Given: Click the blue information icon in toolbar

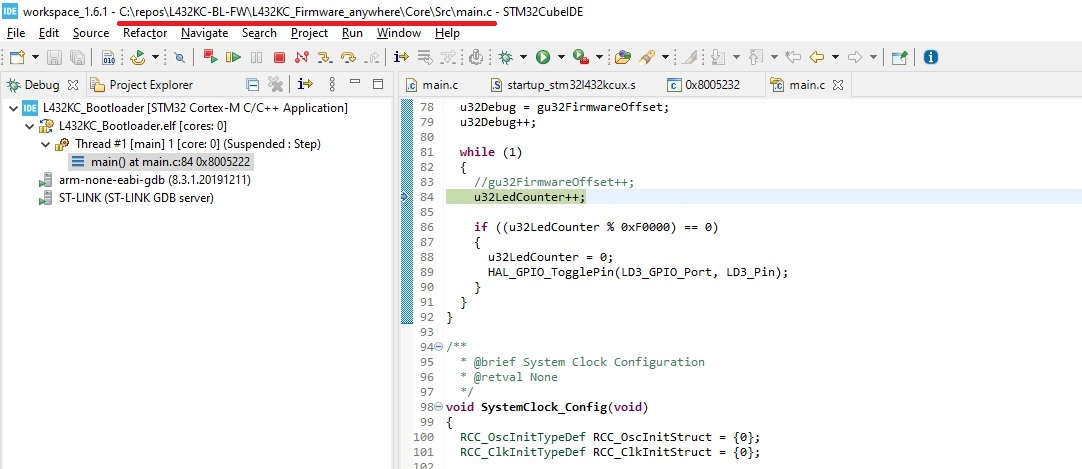Looking at the screenshot, I should (930, 57).
